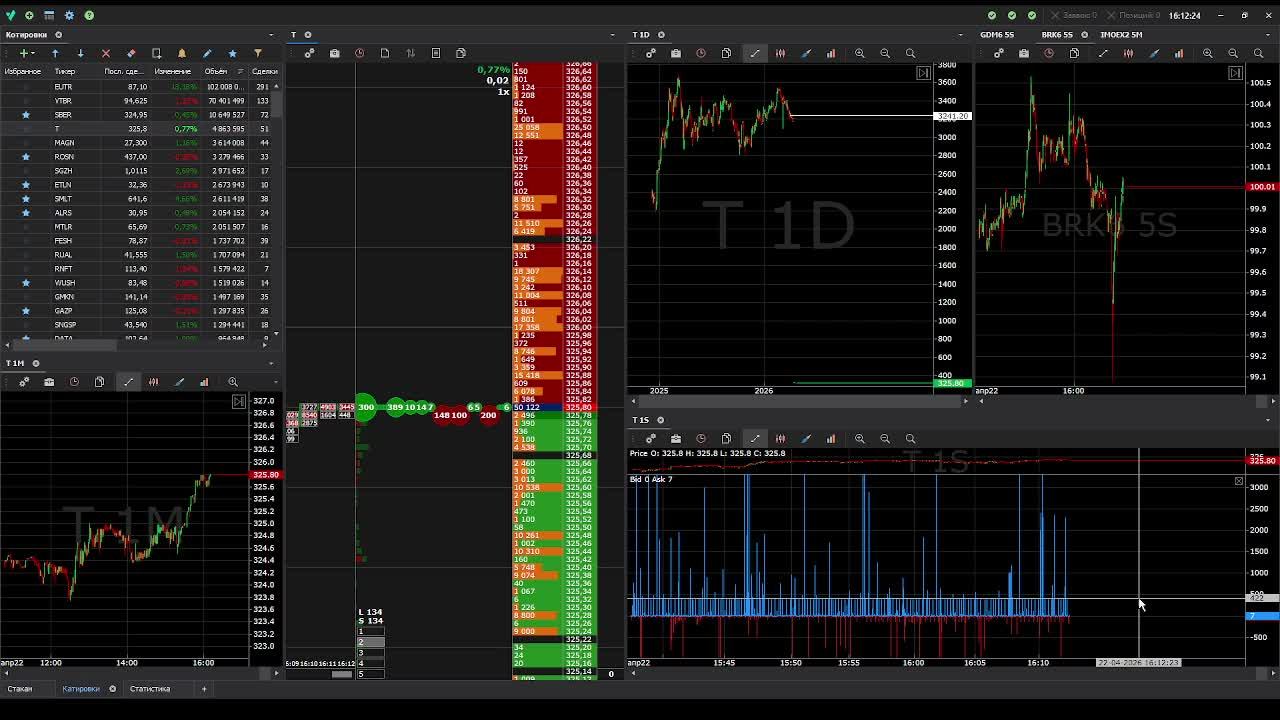Viewport: 1280px width, 720px height.
Task: Toggle favorite star for SMLT row
Action: coord(26,199)
